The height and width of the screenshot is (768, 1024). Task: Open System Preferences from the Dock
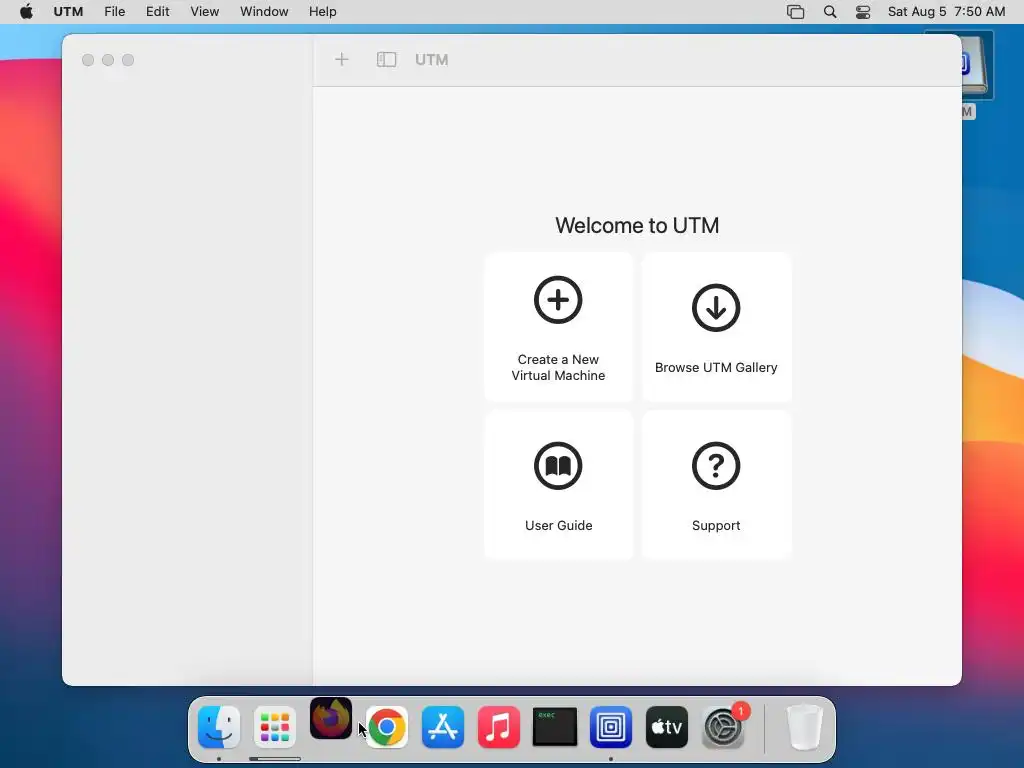tap(723, 727)
